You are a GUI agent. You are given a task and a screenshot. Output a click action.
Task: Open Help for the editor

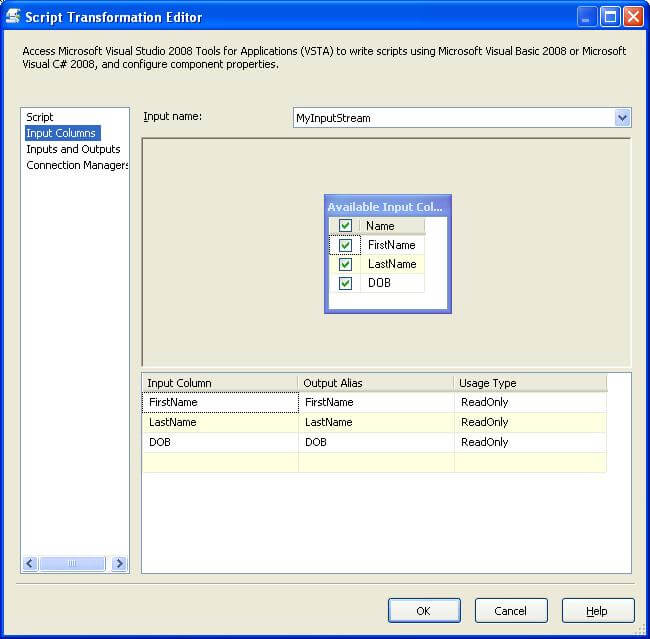click(x=598, y=610)
